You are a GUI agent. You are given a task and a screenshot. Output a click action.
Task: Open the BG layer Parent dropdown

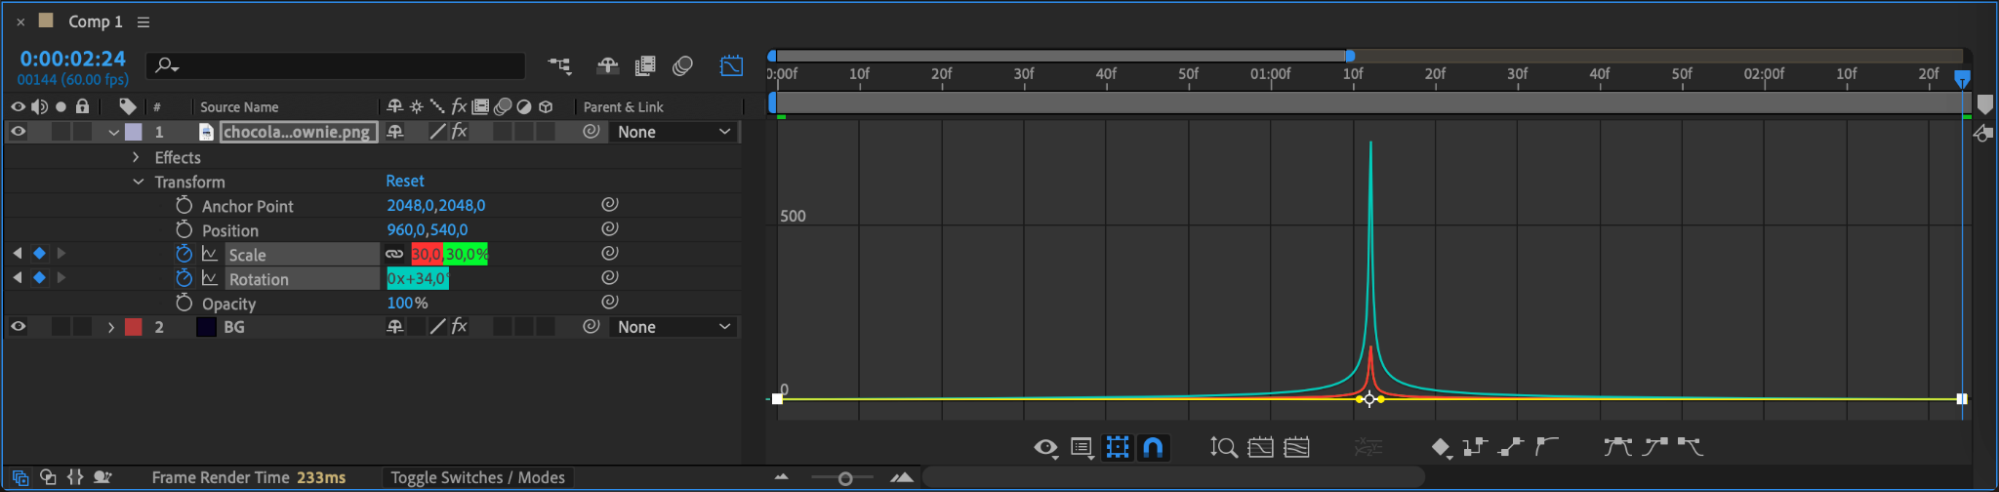(x=673, y=327)
